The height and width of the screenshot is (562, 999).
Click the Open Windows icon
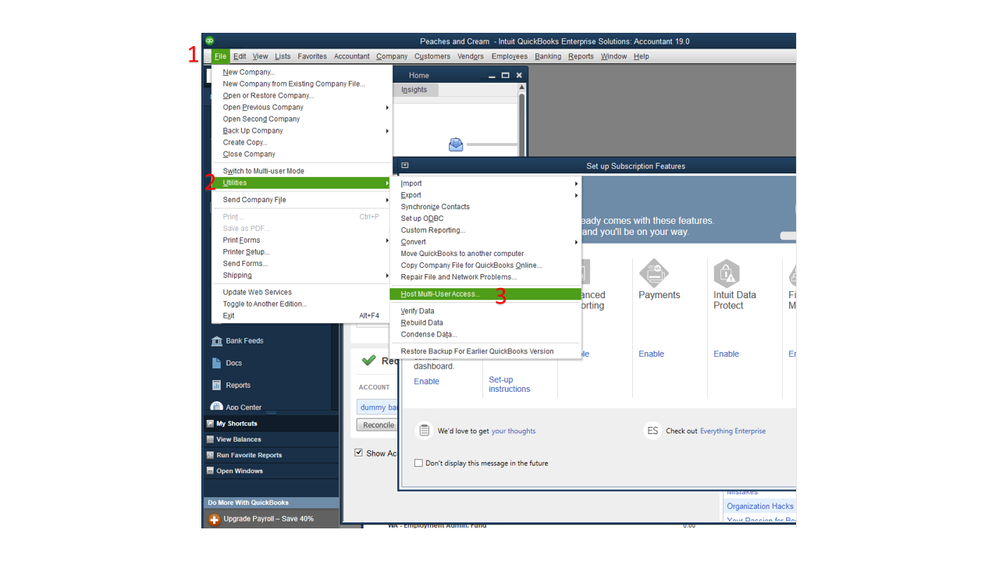coord(210,471)
